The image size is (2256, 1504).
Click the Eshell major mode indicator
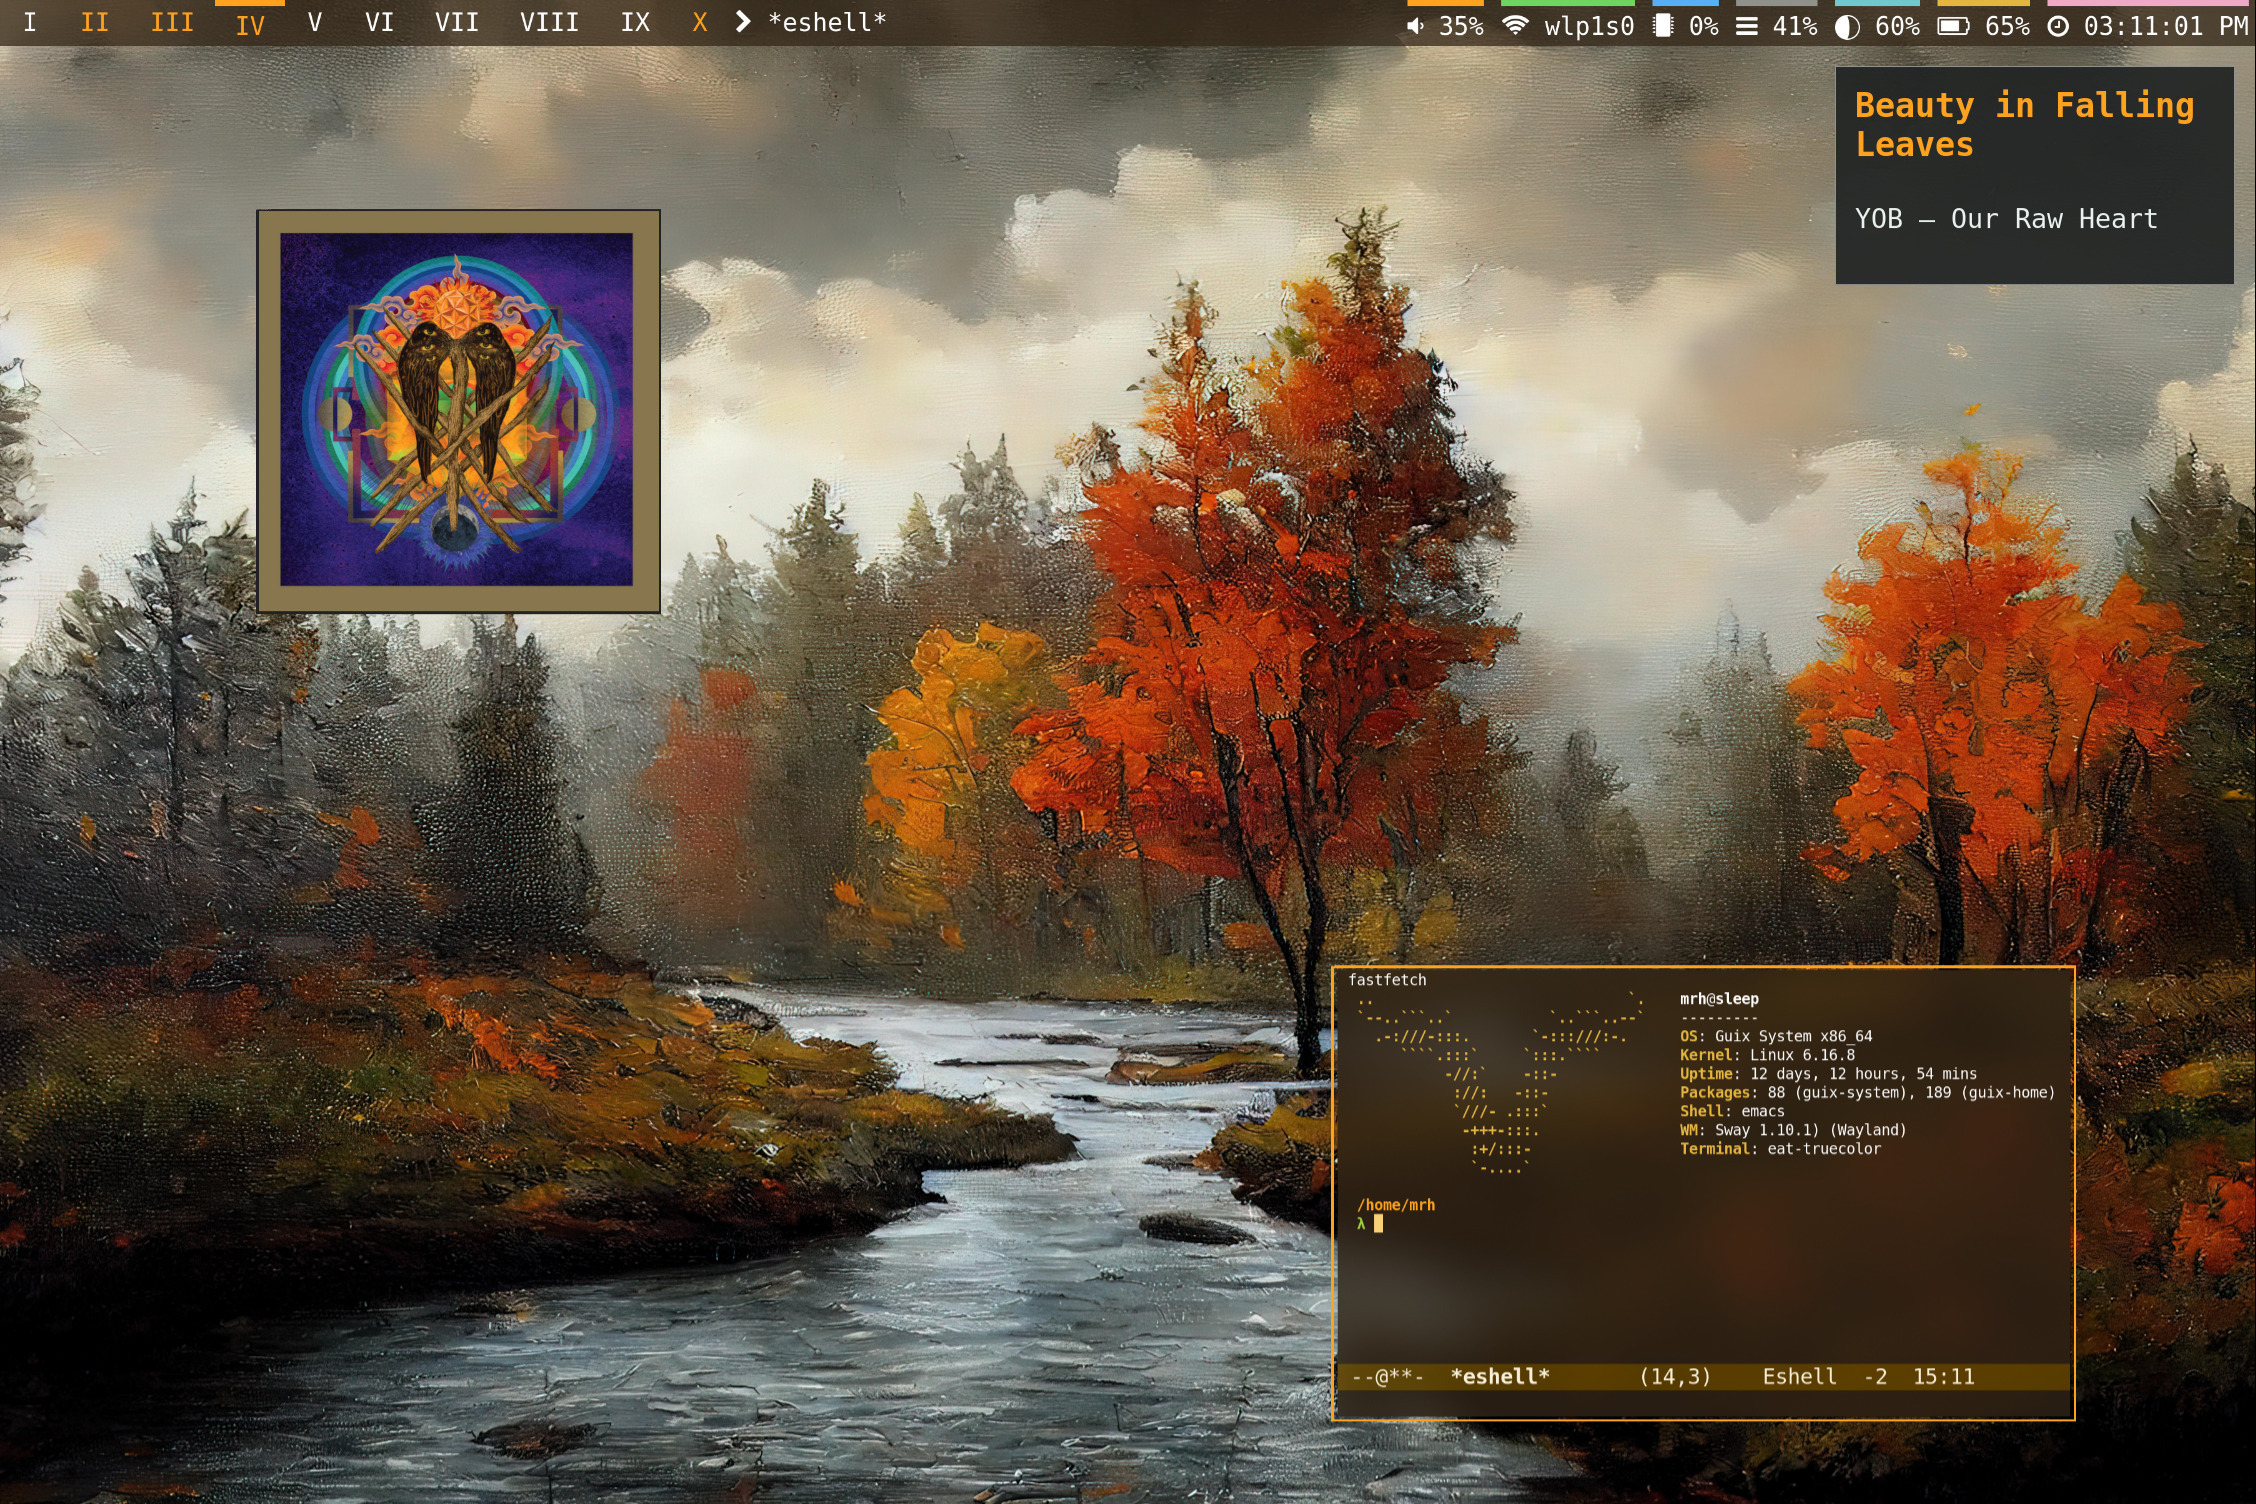1799,1376
